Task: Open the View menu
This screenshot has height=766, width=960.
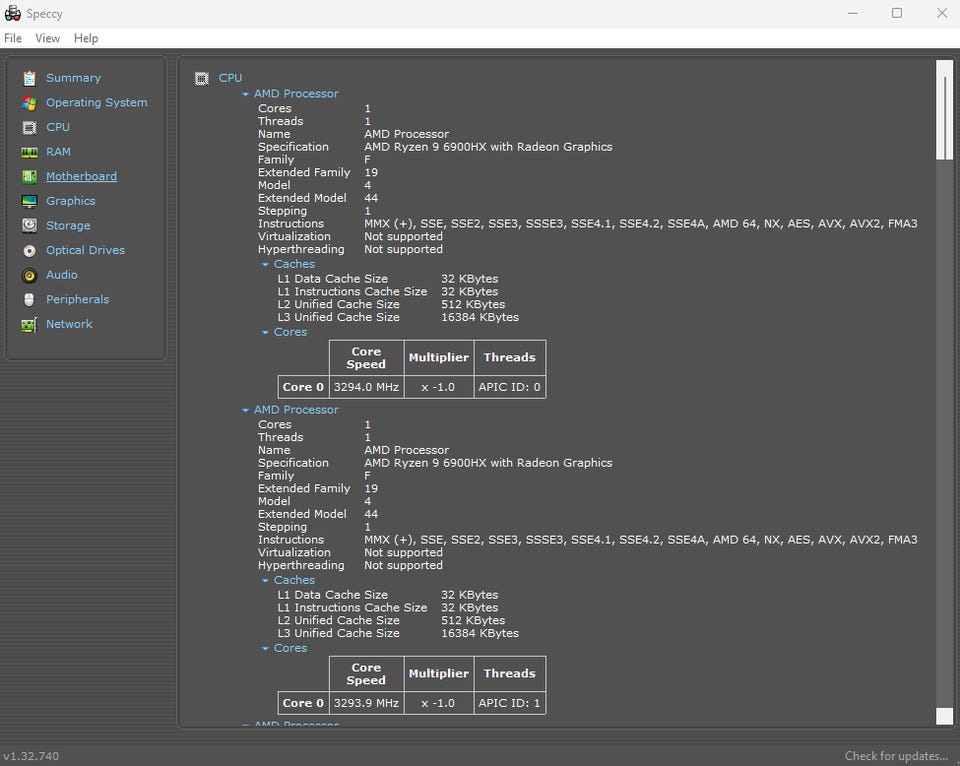Action: [47, 38]
